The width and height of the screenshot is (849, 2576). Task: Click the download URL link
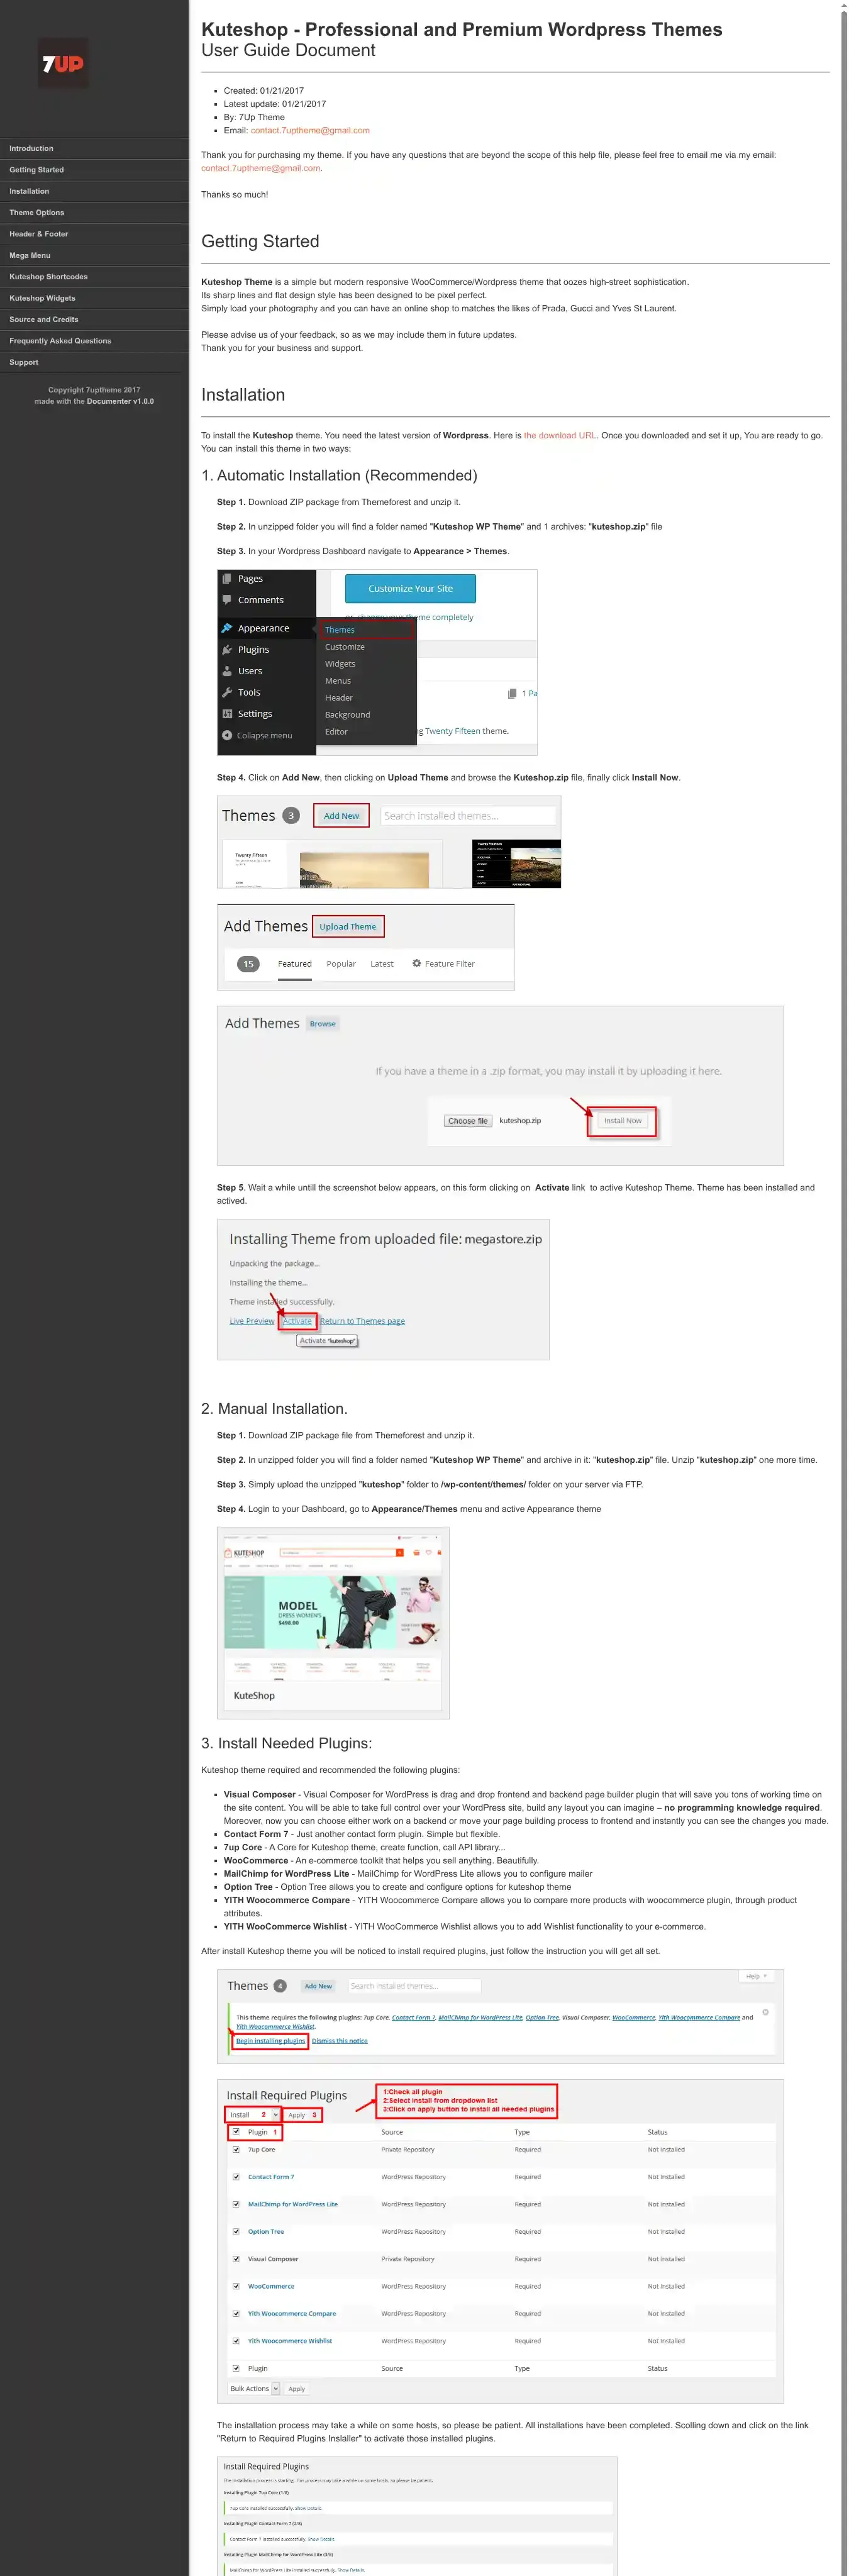(x=560, y=435)
